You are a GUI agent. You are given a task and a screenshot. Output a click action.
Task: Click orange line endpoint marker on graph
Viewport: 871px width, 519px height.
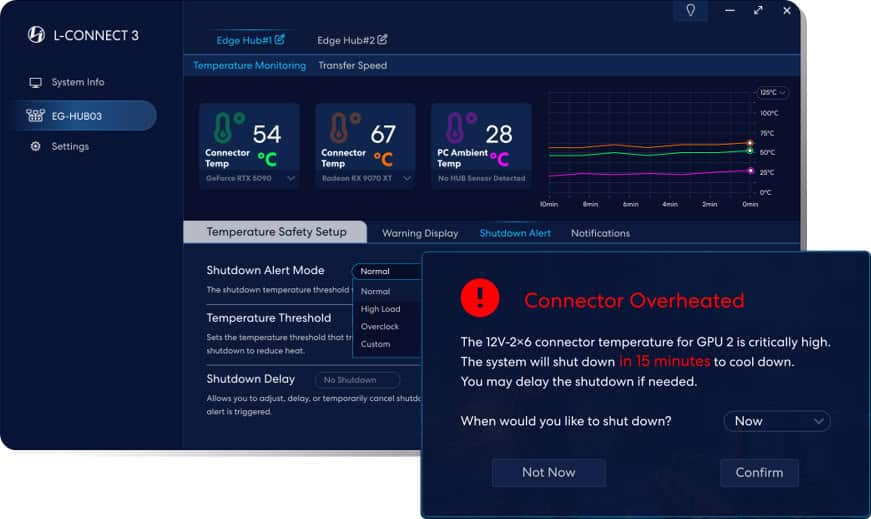pos(750,143)
